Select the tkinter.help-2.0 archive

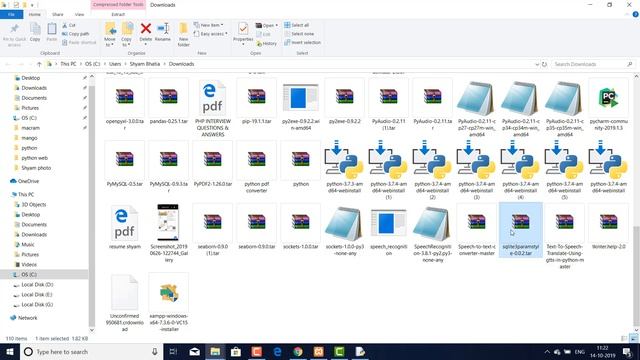608,227
